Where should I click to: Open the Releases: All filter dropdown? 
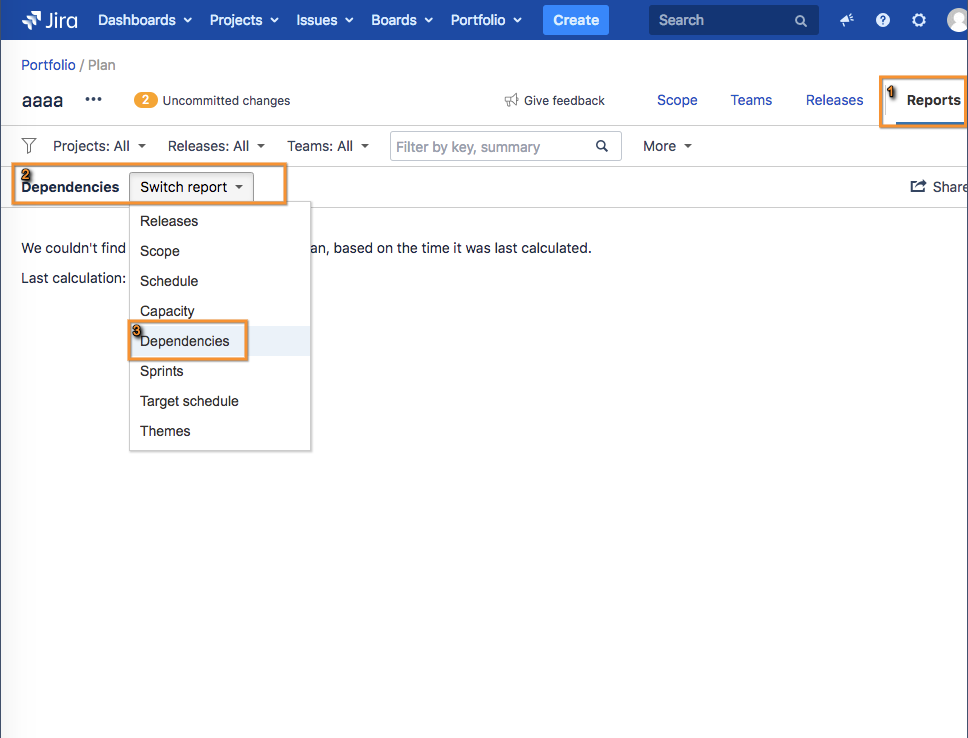click(216, 146)
